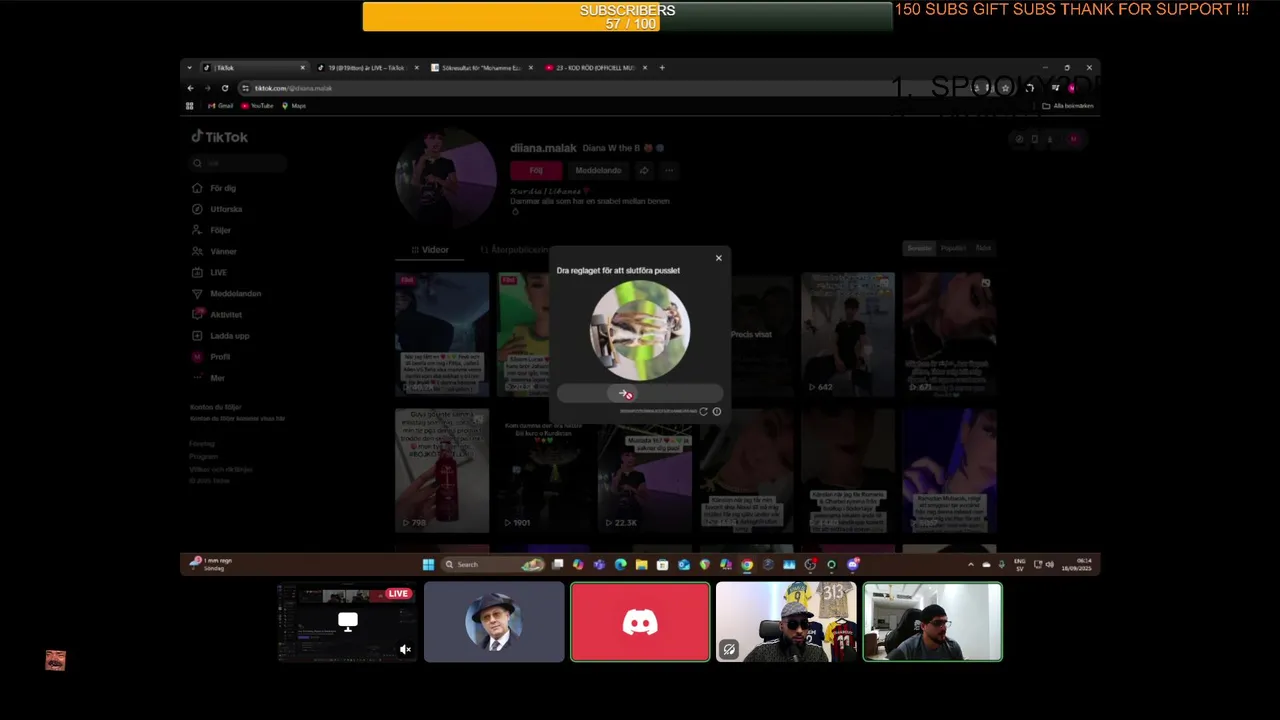The width and height of the screenshot is (1280, 720).
Task: Open Chrome tab search dropdown arrow
Action: pos(189,68)
